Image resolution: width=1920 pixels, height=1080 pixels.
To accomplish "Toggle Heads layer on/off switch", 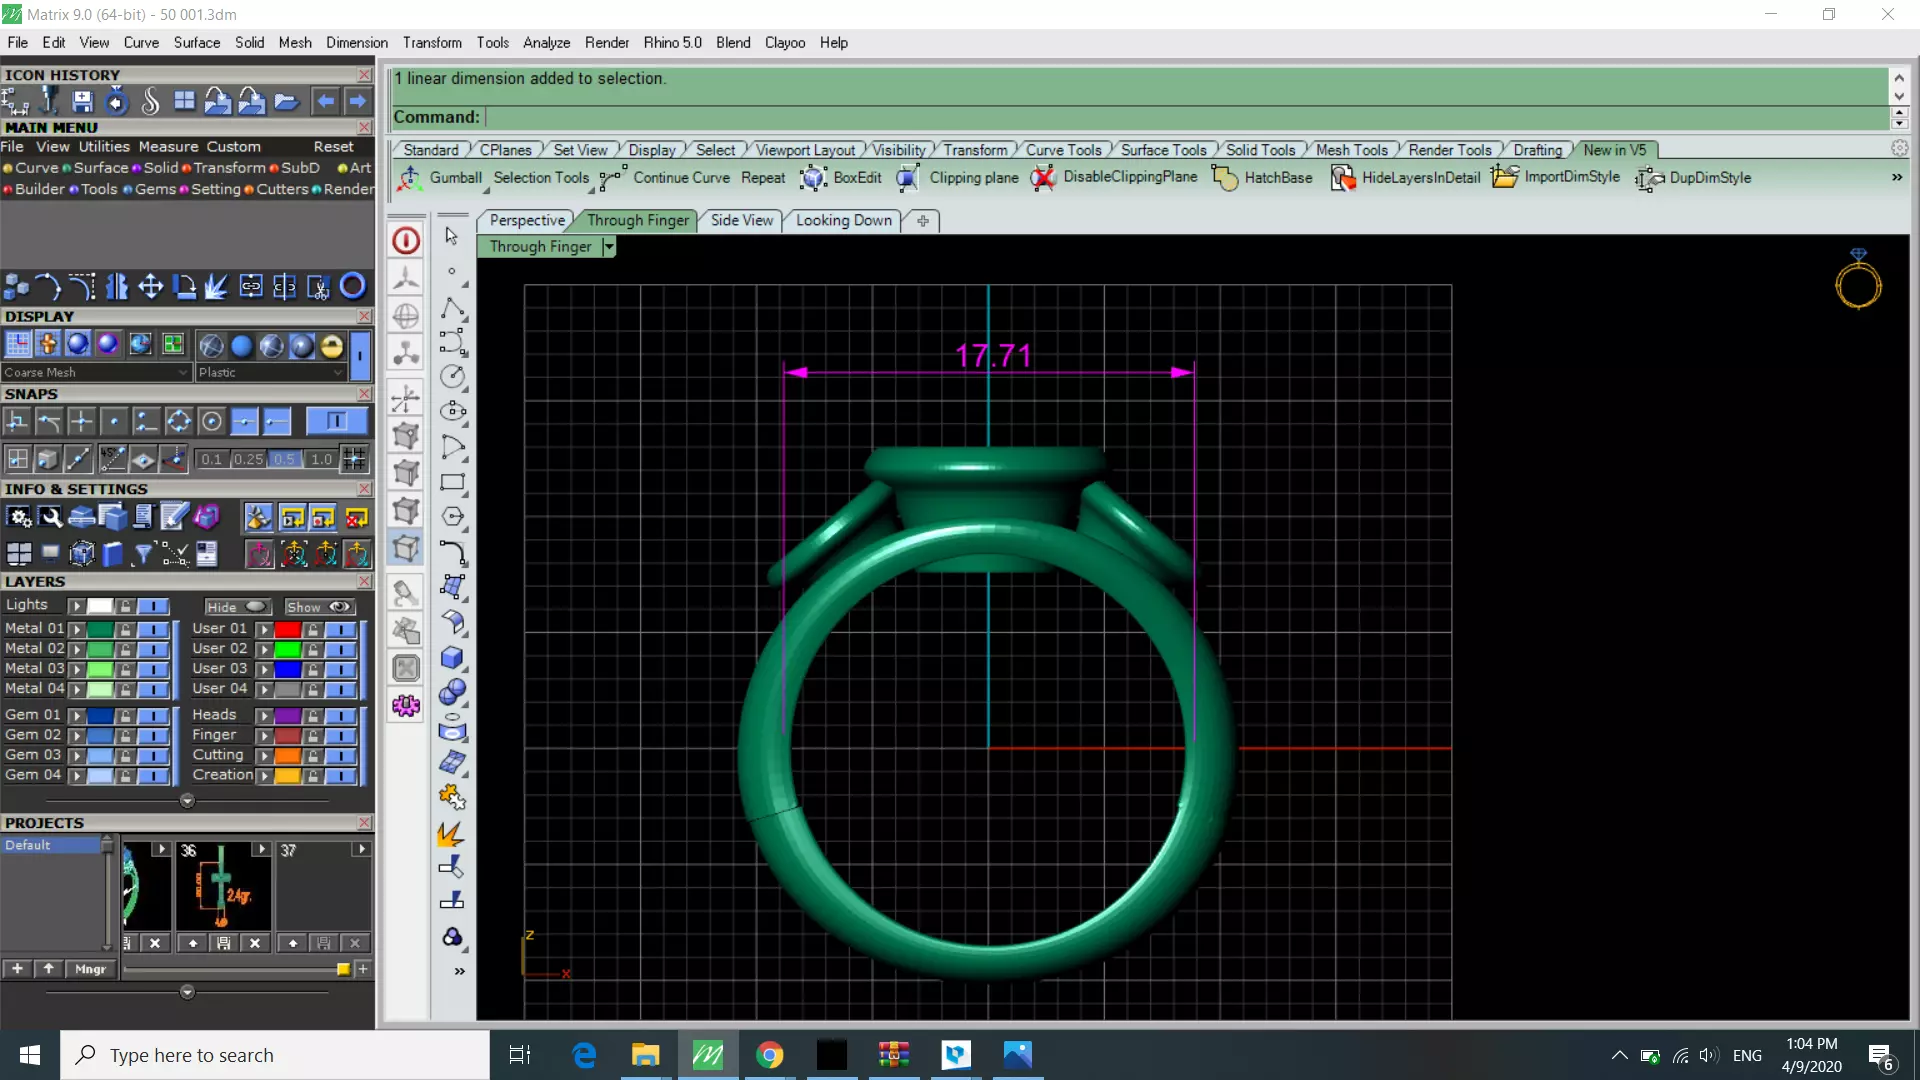I will click(x=340, y=716).
